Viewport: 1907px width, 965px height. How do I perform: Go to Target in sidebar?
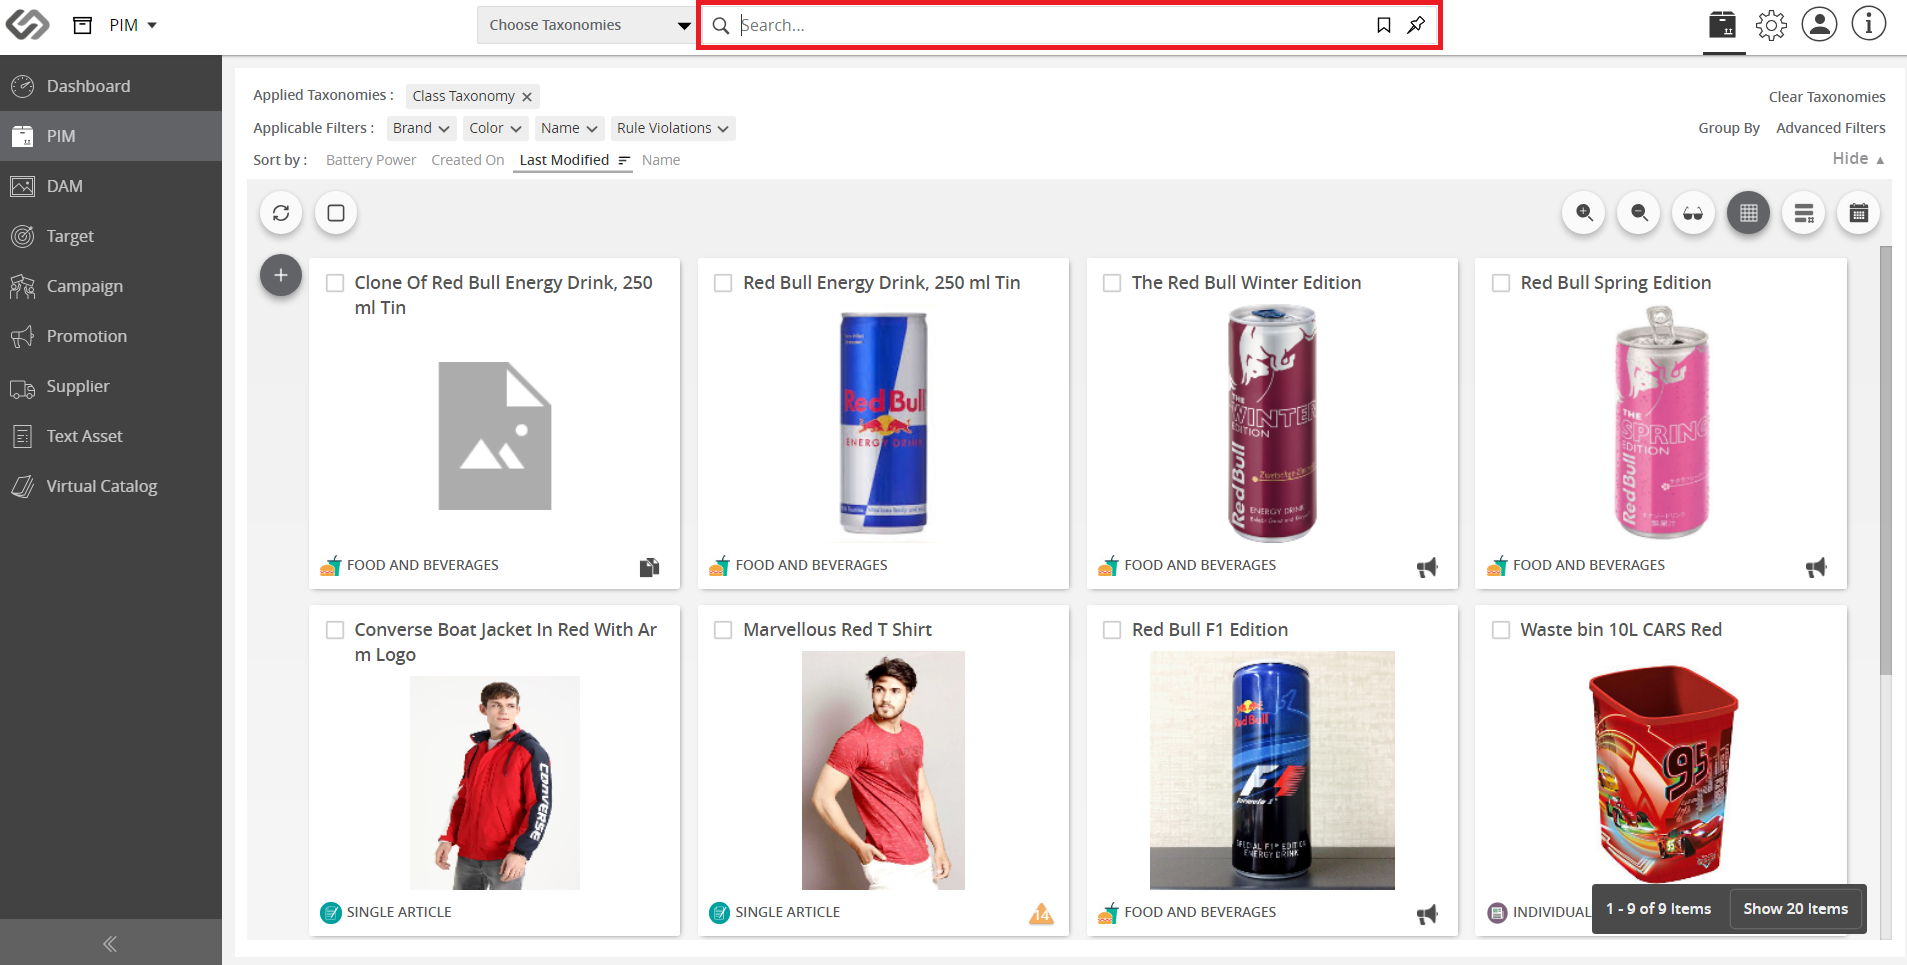point(111,236)
